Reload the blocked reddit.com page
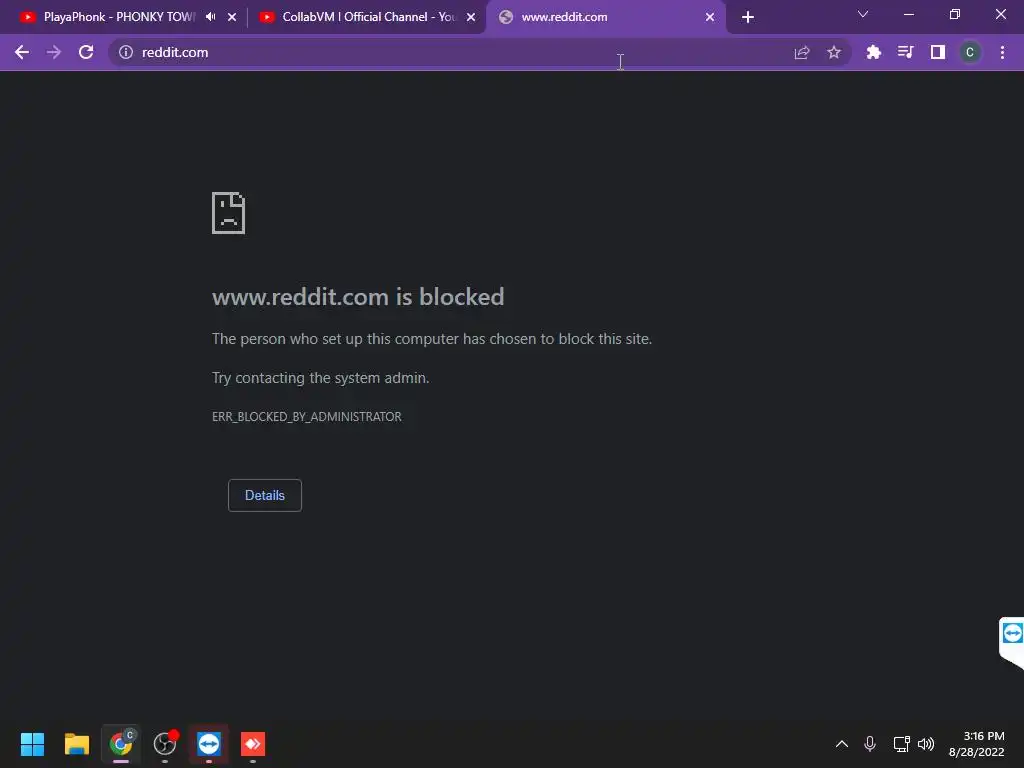 [x=86, y=52]
